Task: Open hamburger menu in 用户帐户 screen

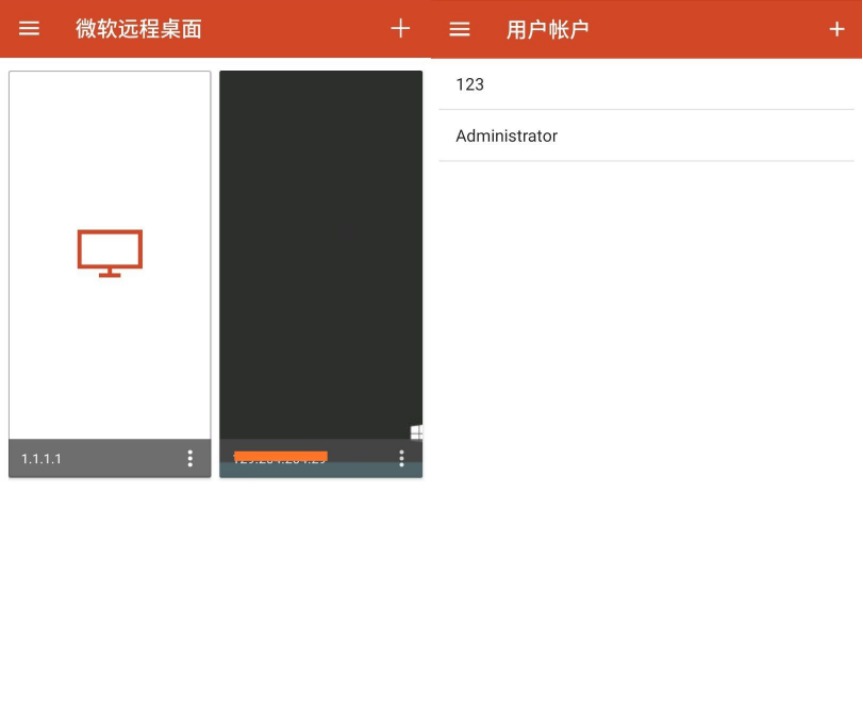Action: (460, 29)
